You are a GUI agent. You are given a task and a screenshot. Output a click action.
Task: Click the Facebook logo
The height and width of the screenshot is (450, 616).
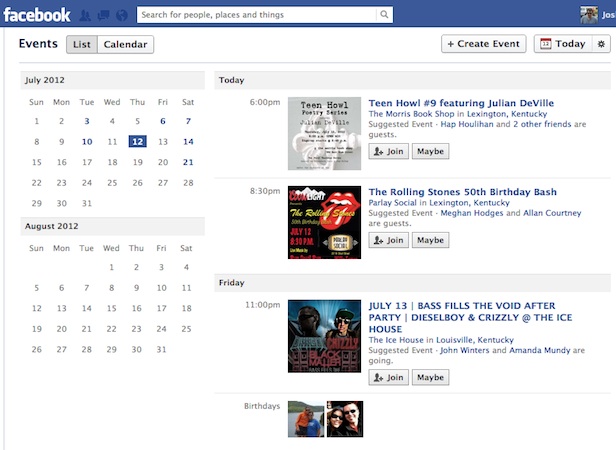click(37, 15)
